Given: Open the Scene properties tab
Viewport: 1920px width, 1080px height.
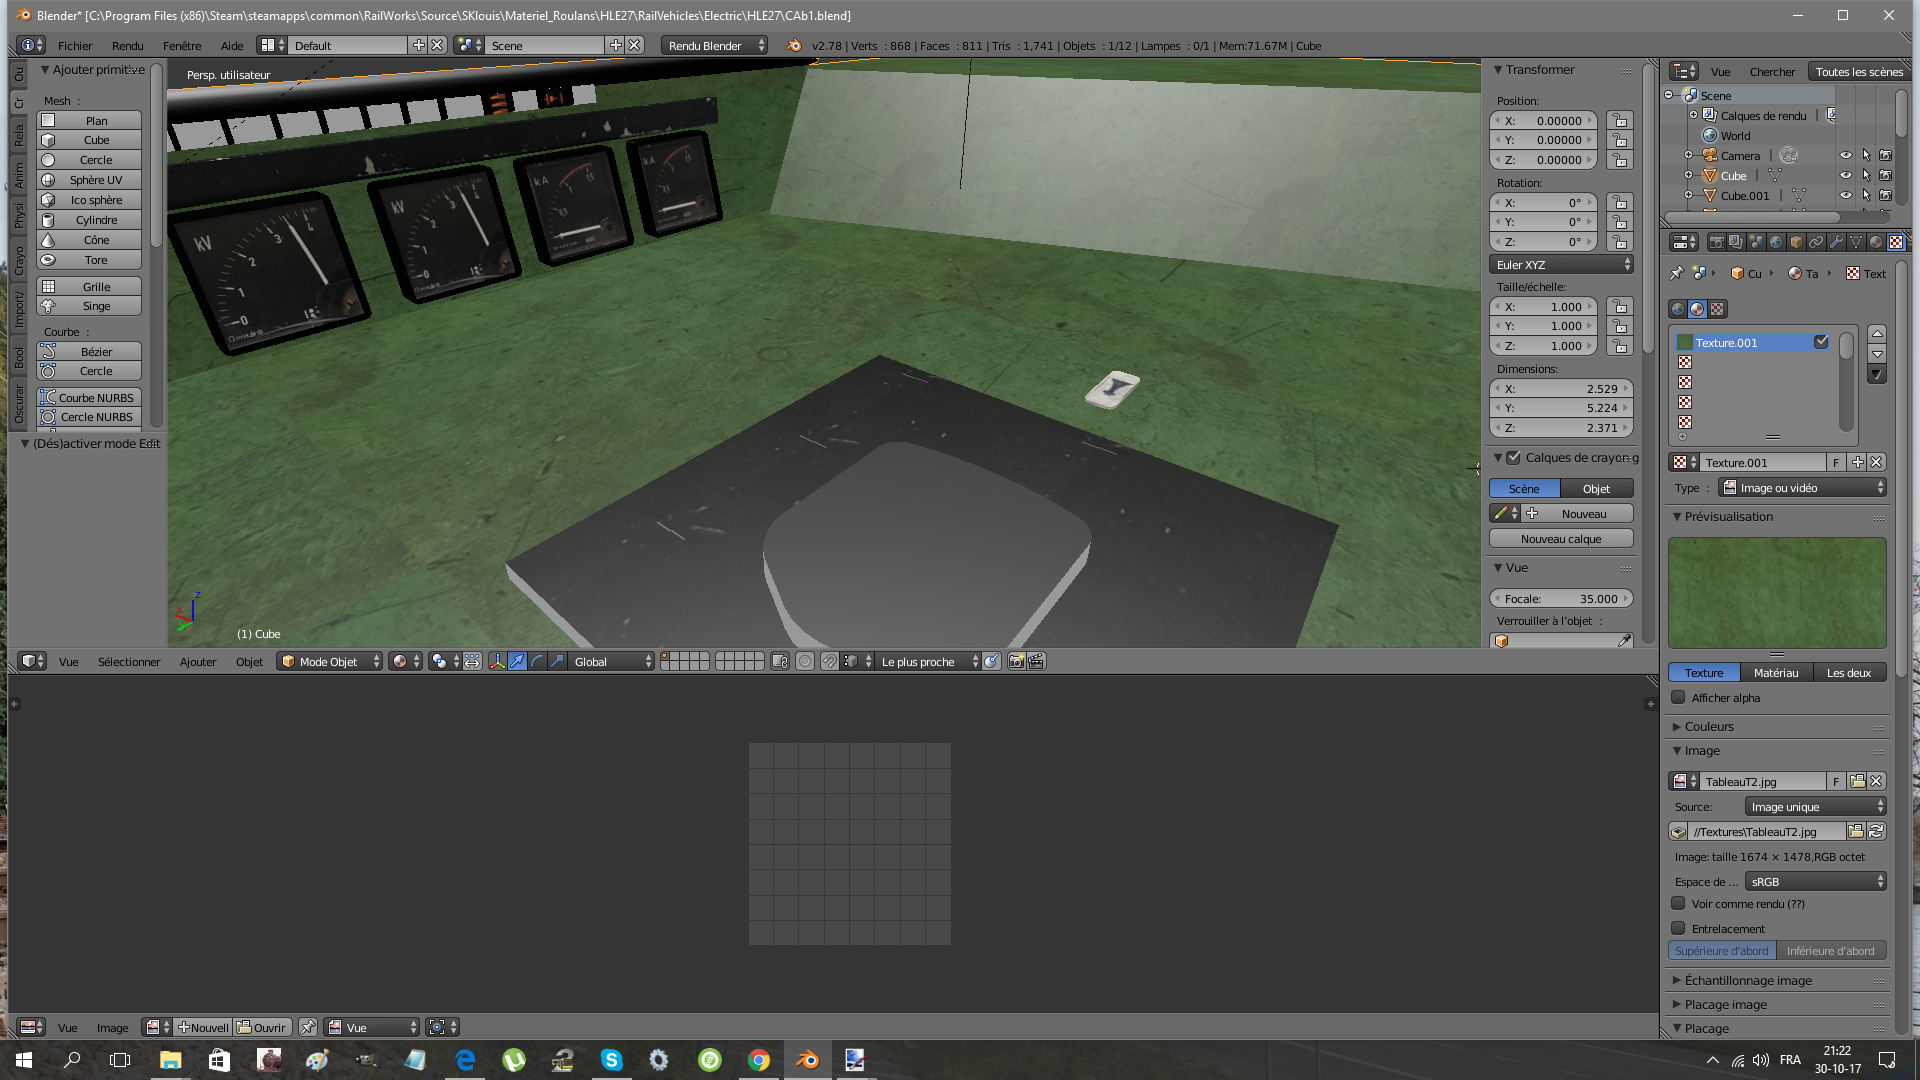Looking at the screenshot, I should point(1756,242).
